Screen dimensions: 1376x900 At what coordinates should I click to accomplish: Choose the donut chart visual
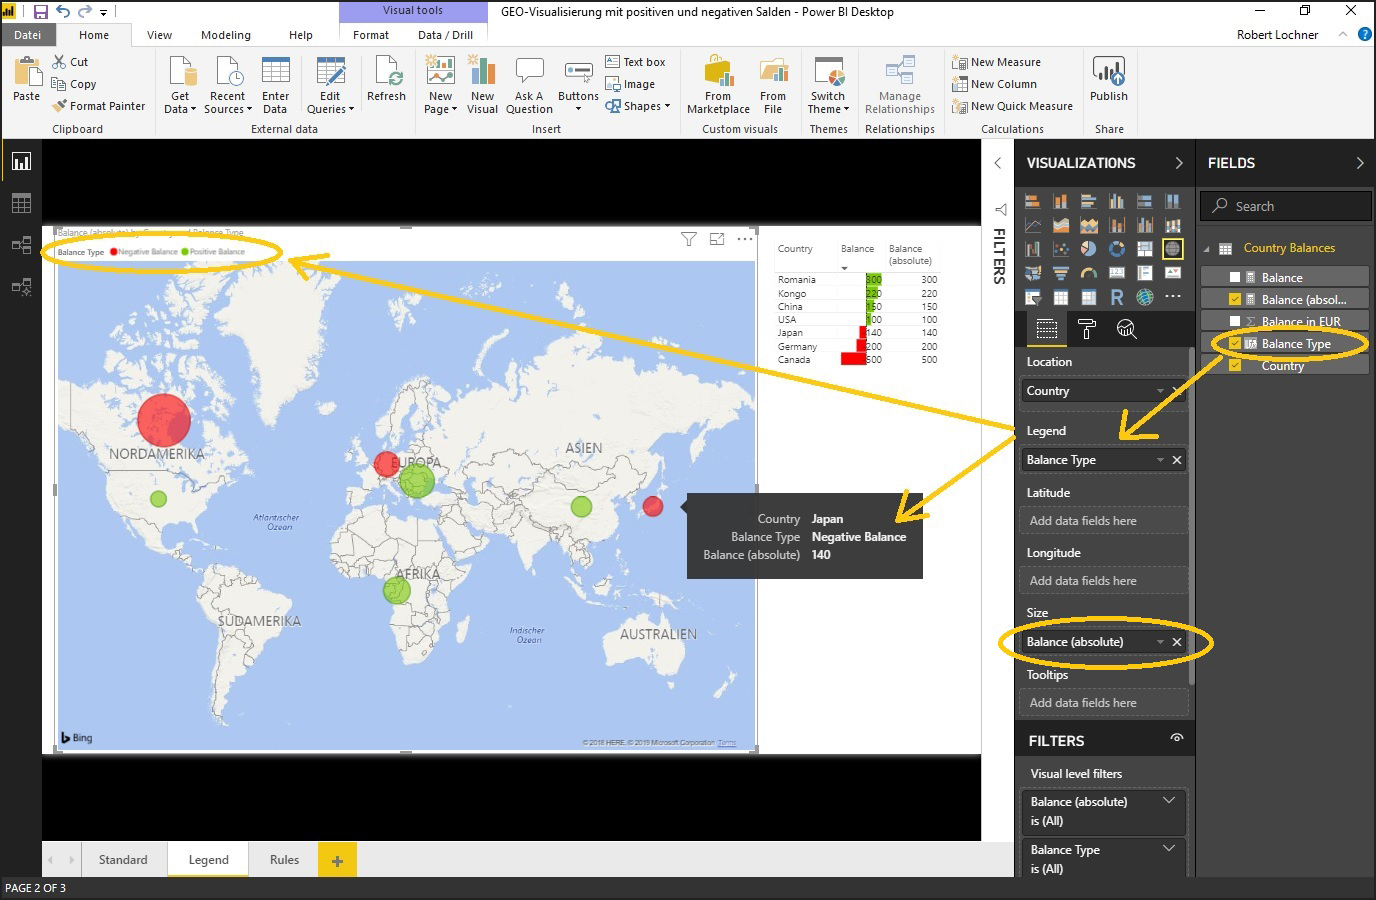coord(1117,249)
